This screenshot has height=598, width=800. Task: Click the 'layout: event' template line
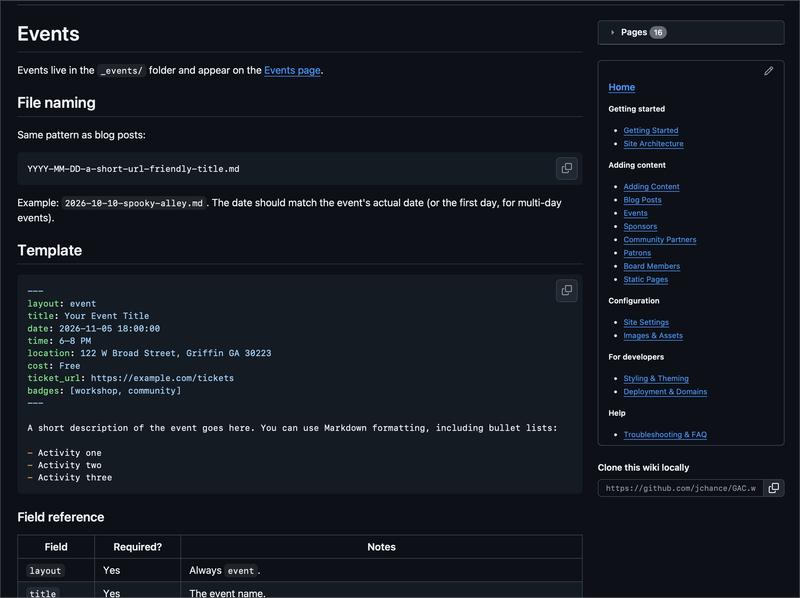tap(62, 304)
